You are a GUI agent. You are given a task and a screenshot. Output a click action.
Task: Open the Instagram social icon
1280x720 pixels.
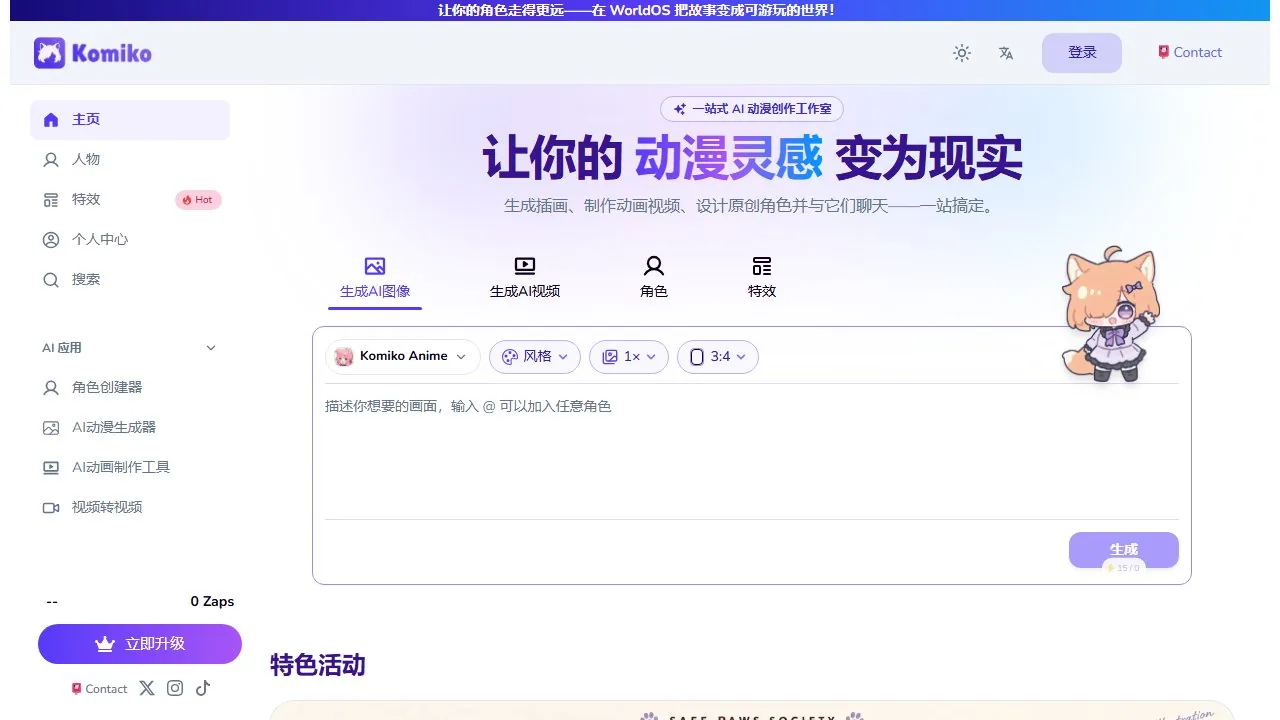pos(175,688)
